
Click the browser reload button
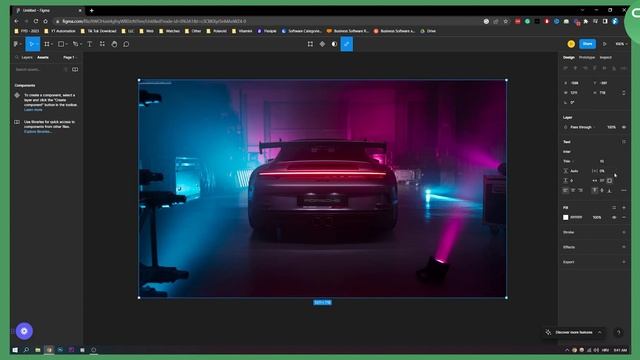36,21
